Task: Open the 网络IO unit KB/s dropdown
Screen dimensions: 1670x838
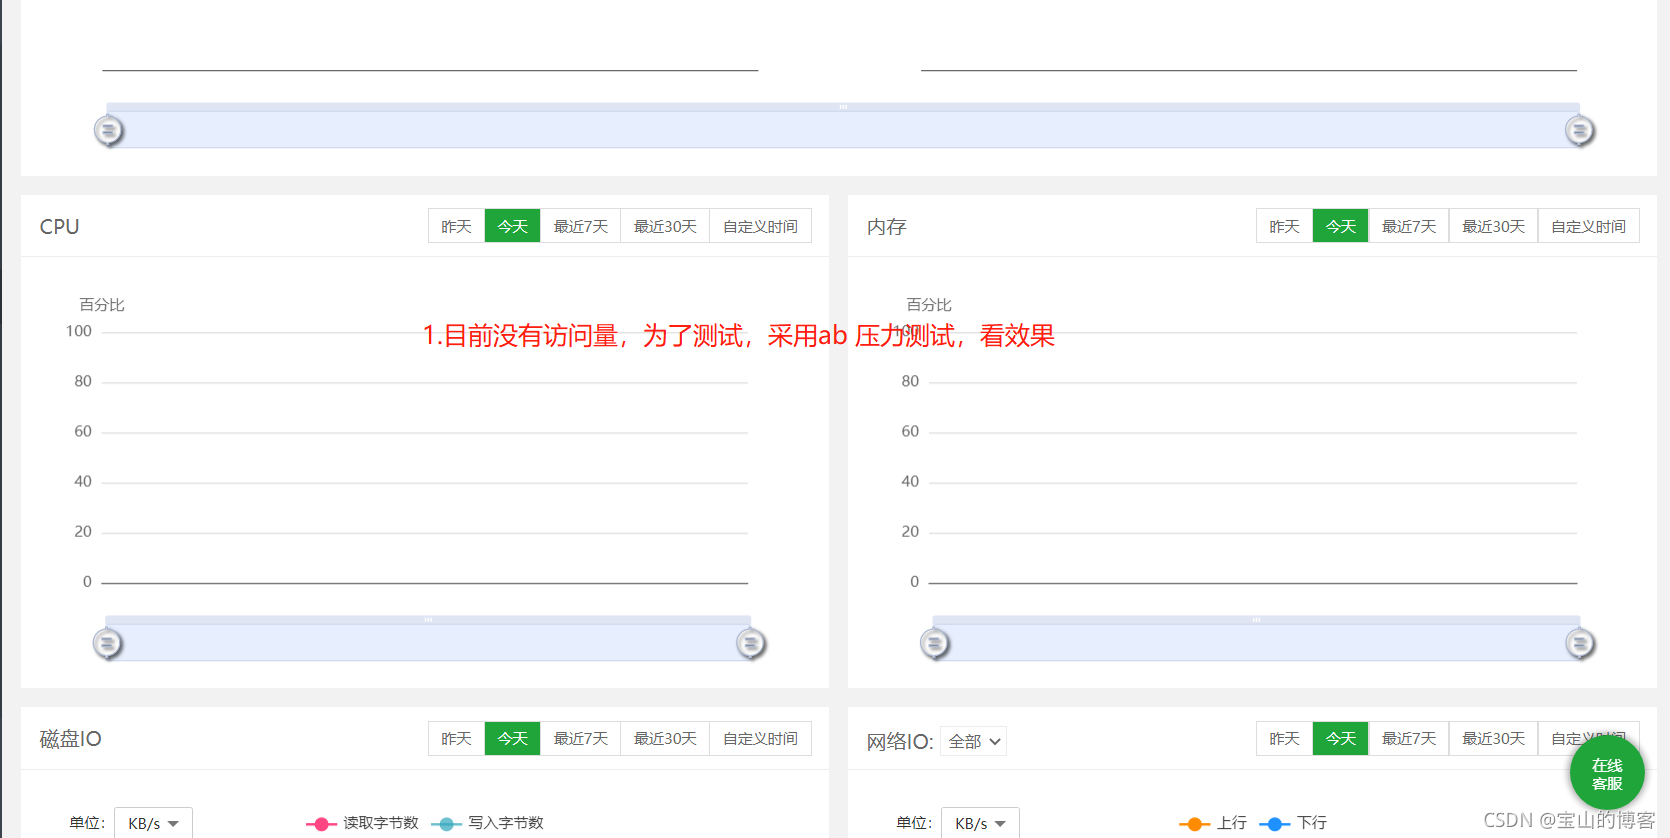Action: click(x=980, y=823)
